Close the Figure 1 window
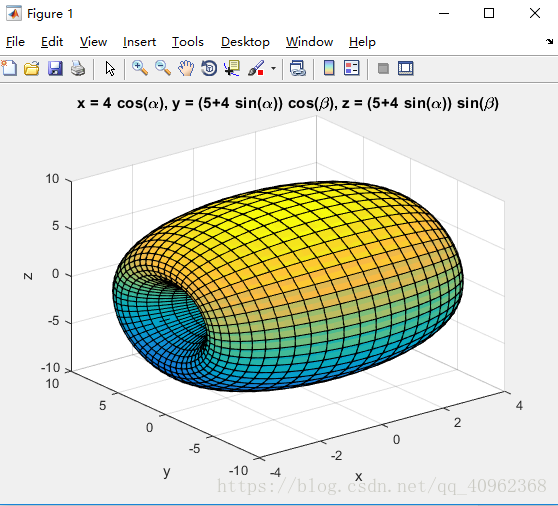This screenshot has width=558, height=506. point(535,14)
